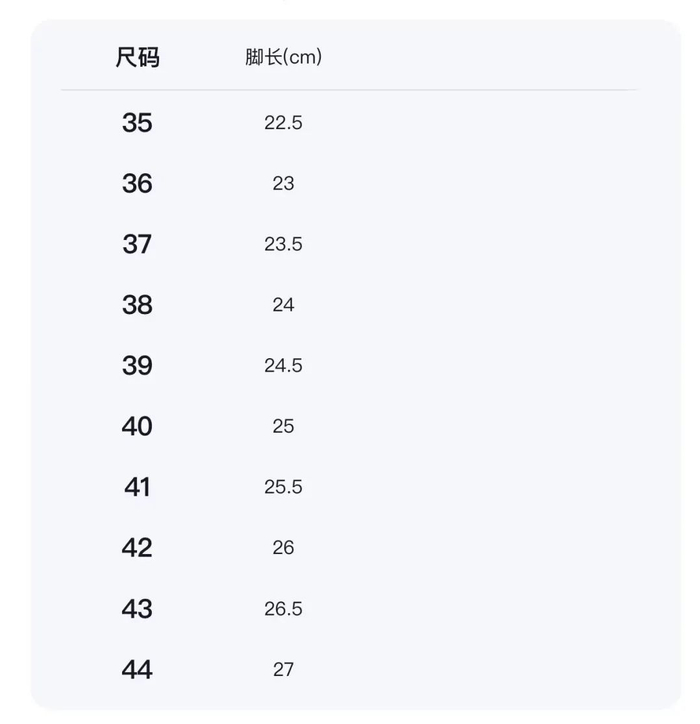
Task: Click the 脚长(cm) column header
Action: pyautogui.click(x=283, y=57)
